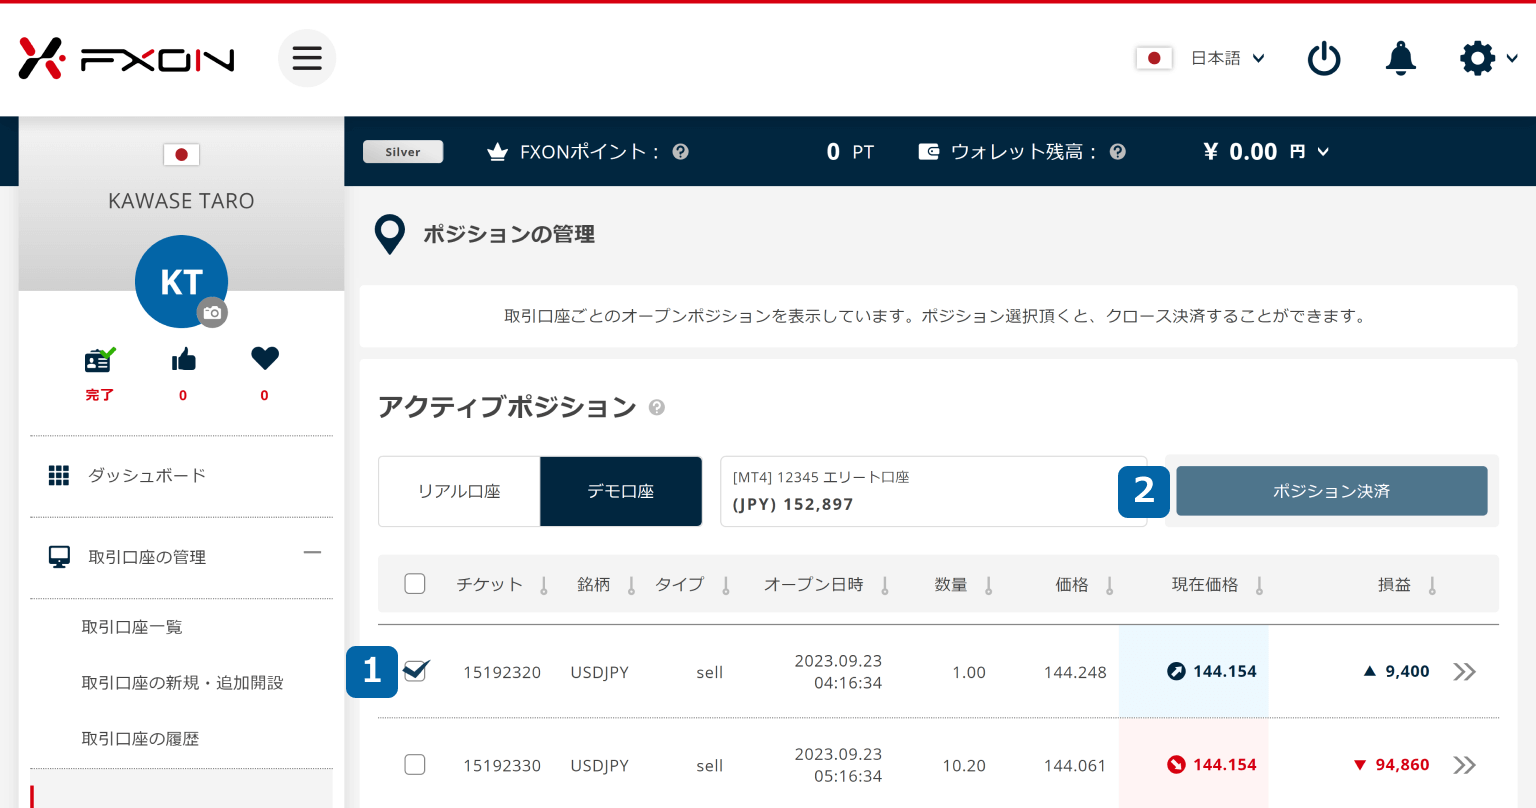The width and height of the screenshot is (1536, 808).
Task: Click loss value 94,860
Action: pos(1402,765)
